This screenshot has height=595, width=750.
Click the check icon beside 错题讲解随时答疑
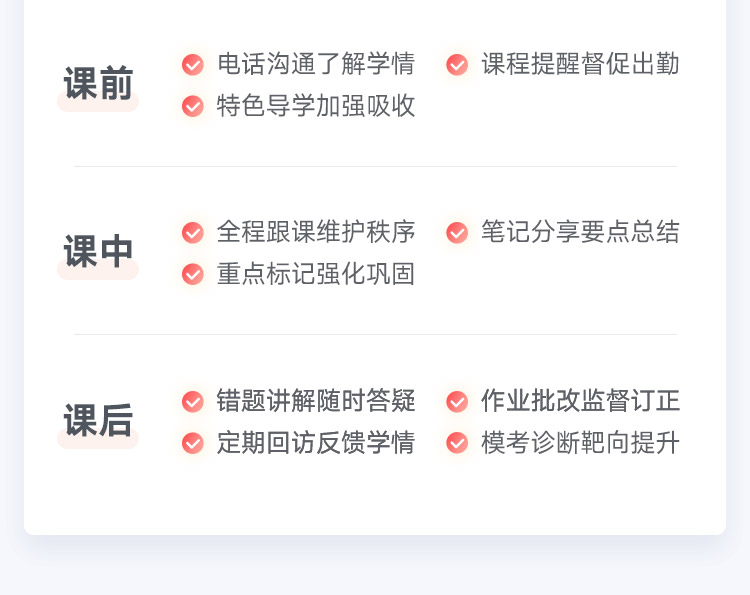193,402
